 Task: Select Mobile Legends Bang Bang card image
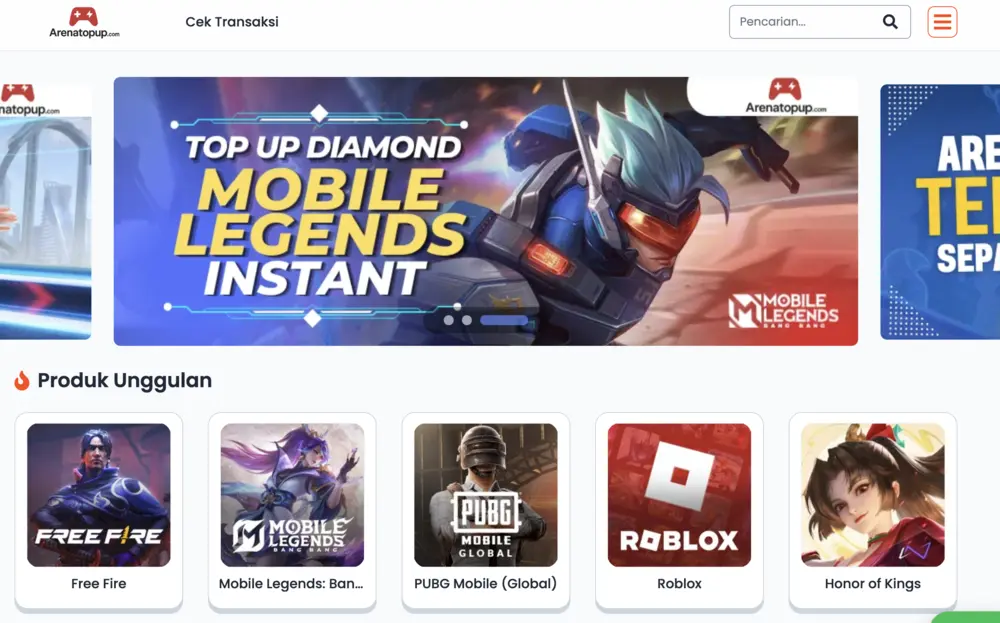click(292, 495)
